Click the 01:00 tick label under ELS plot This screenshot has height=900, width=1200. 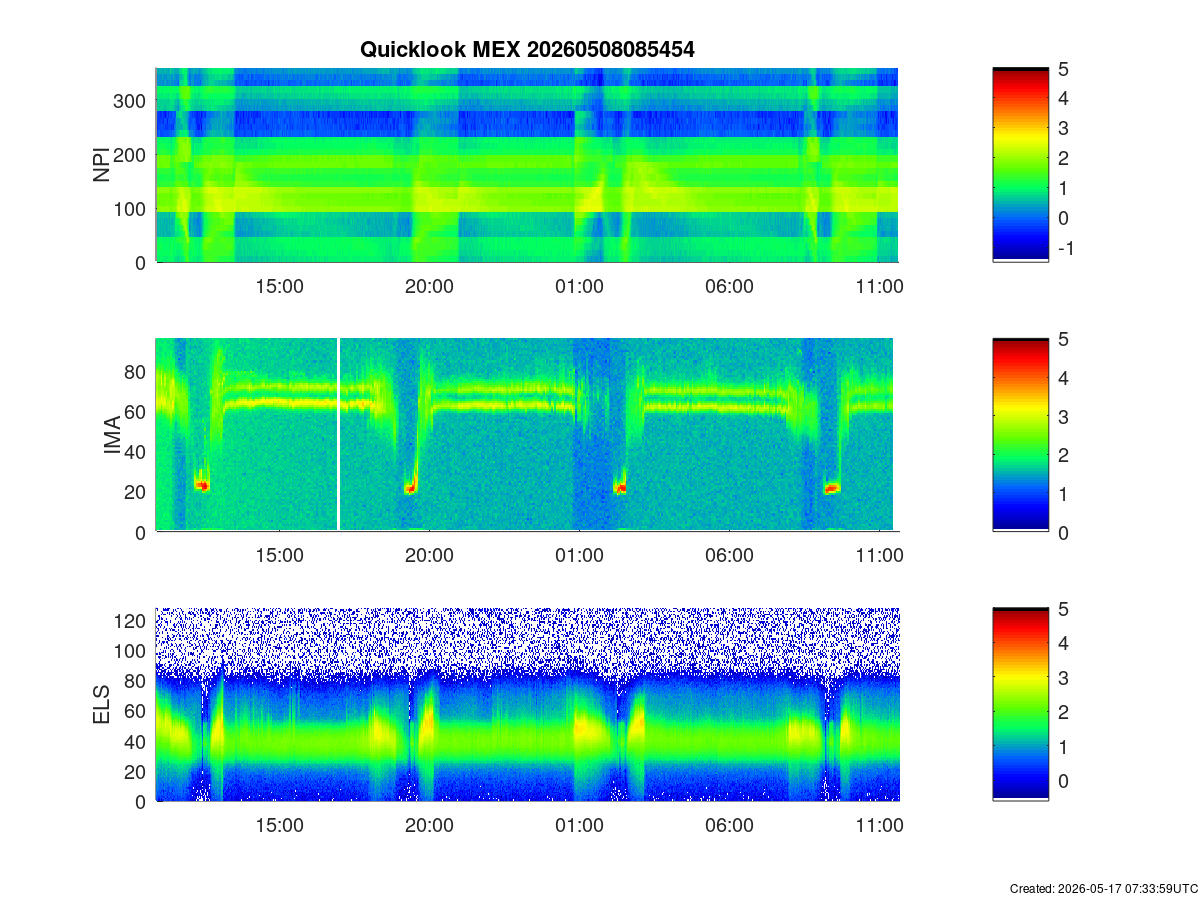tap(580, 826)
